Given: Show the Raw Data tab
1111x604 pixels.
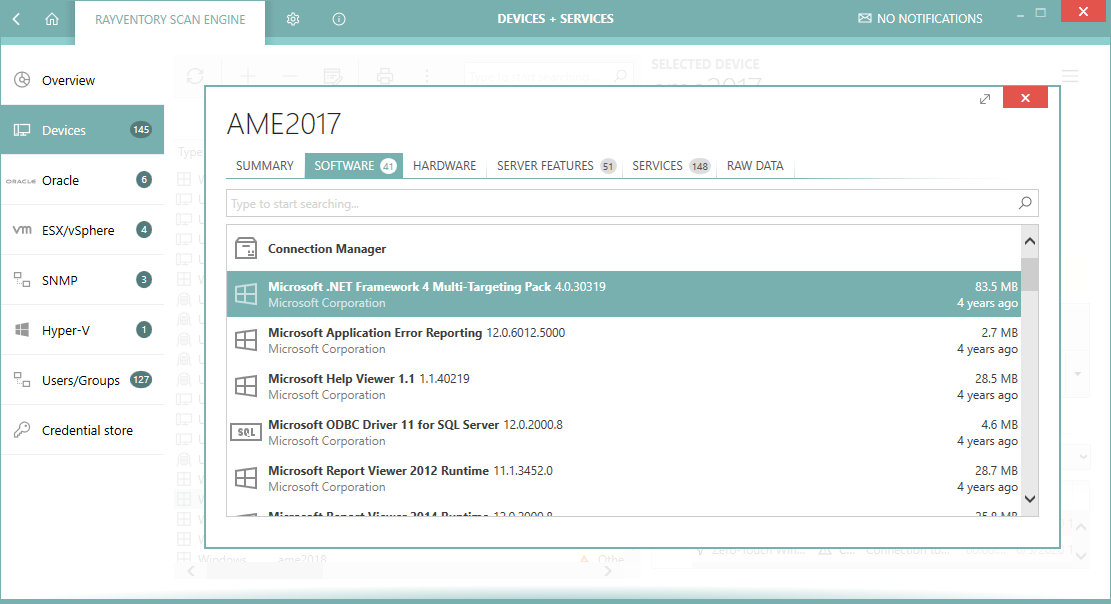Looking at the screenshot, I should click(755, 166).
